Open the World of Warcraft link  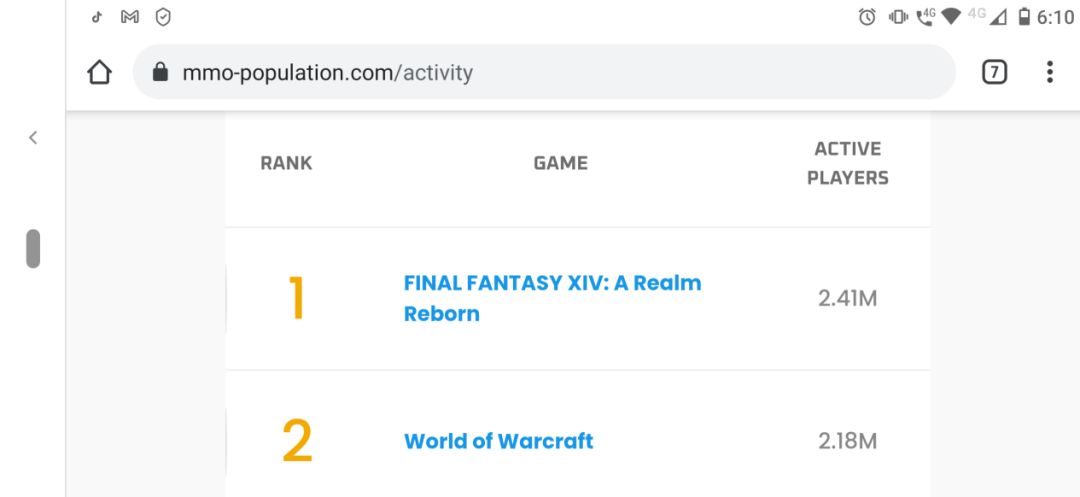498,441
